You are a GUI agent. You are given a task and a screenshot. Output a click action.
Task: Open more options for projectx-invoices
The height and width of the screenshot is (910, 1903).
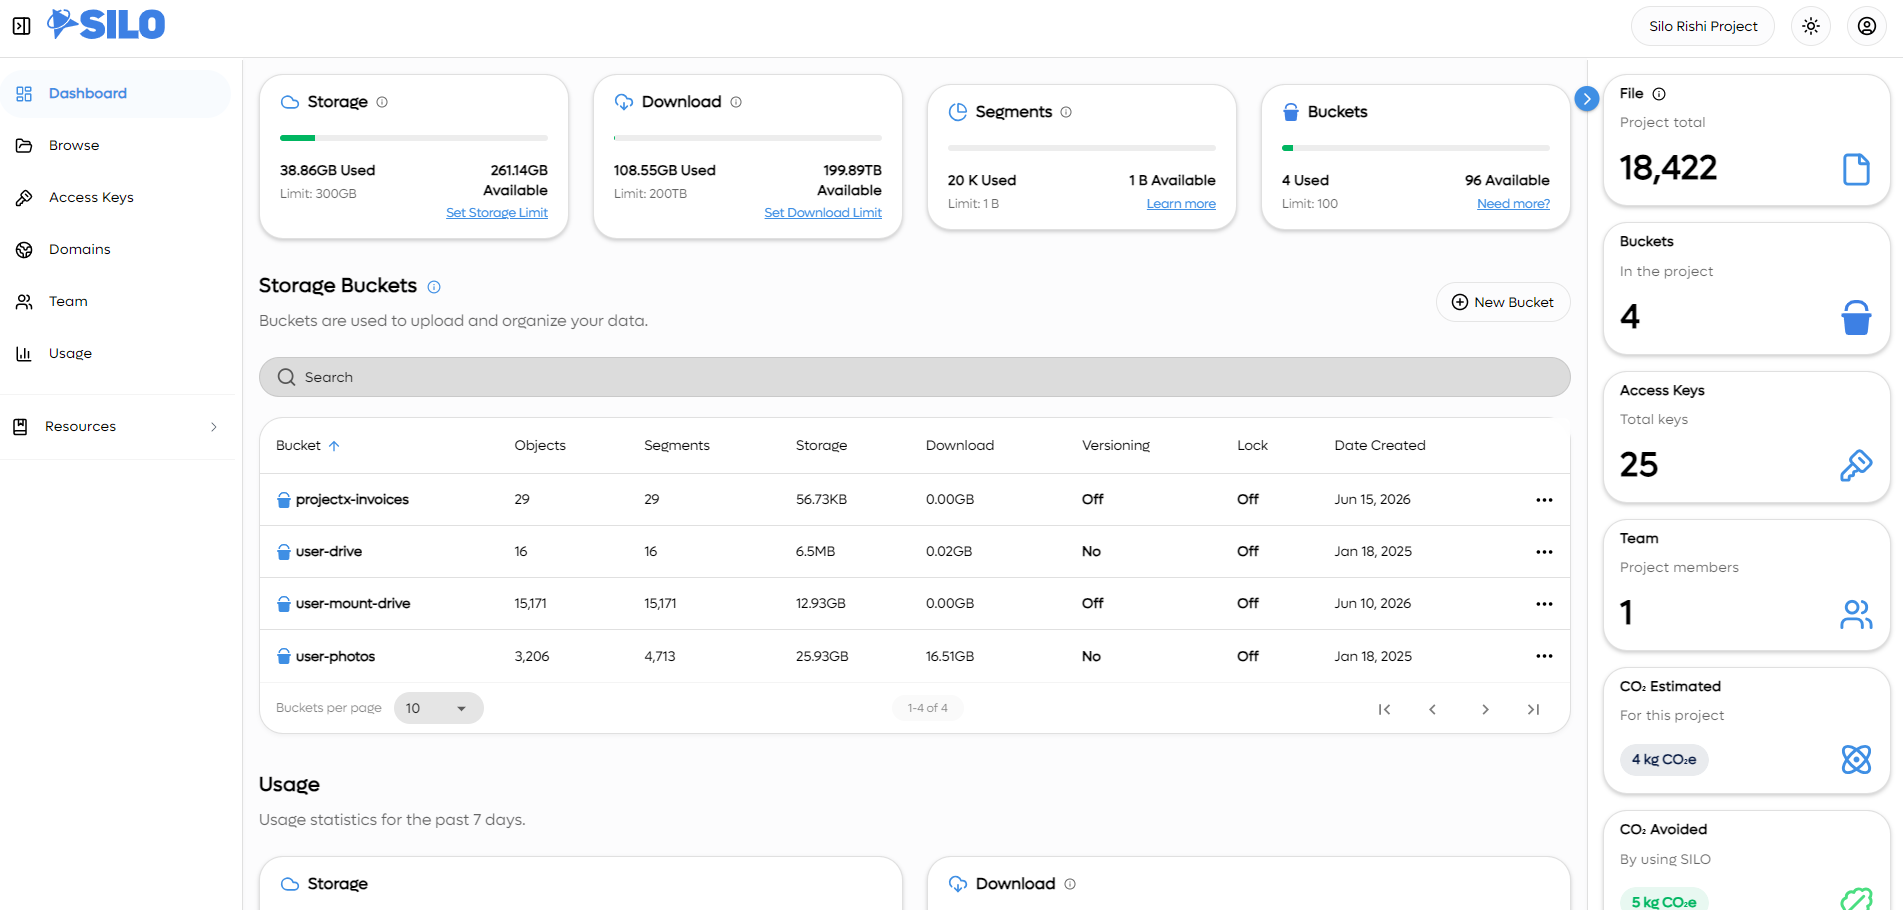point(1544,500)
